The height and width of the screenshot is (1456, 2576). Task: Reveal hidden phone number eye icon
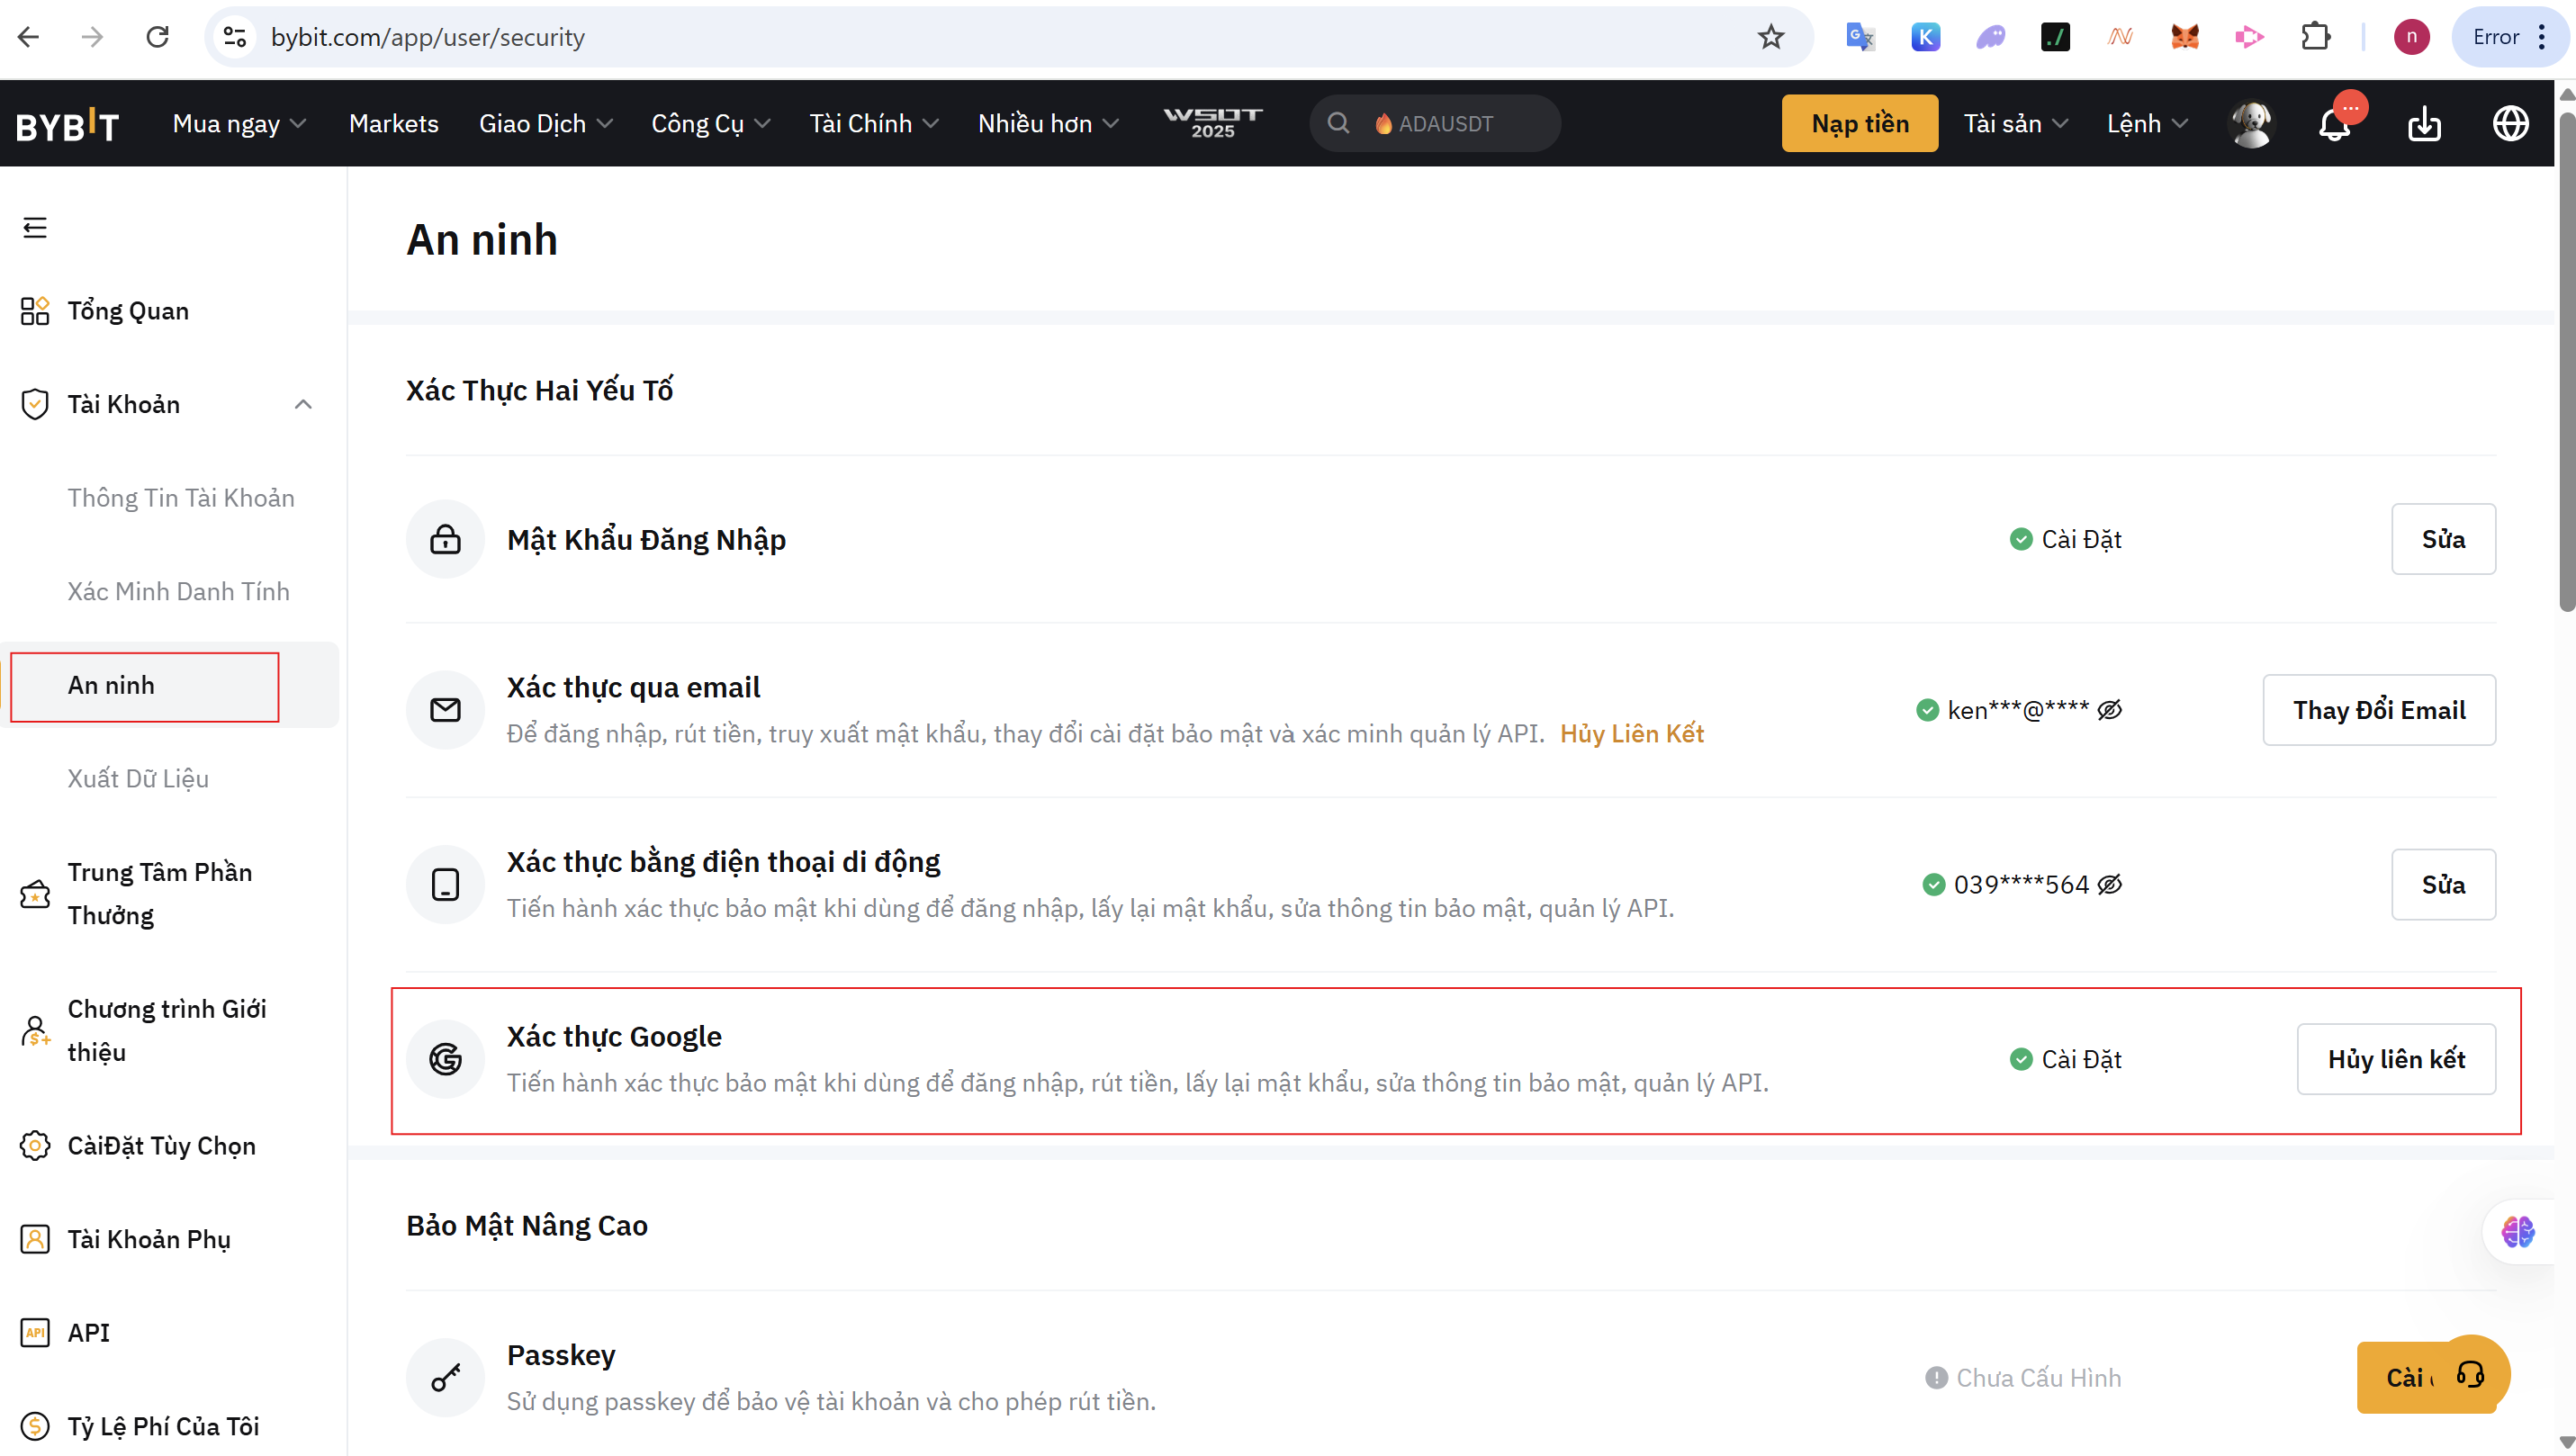(x=2109, y=884)
